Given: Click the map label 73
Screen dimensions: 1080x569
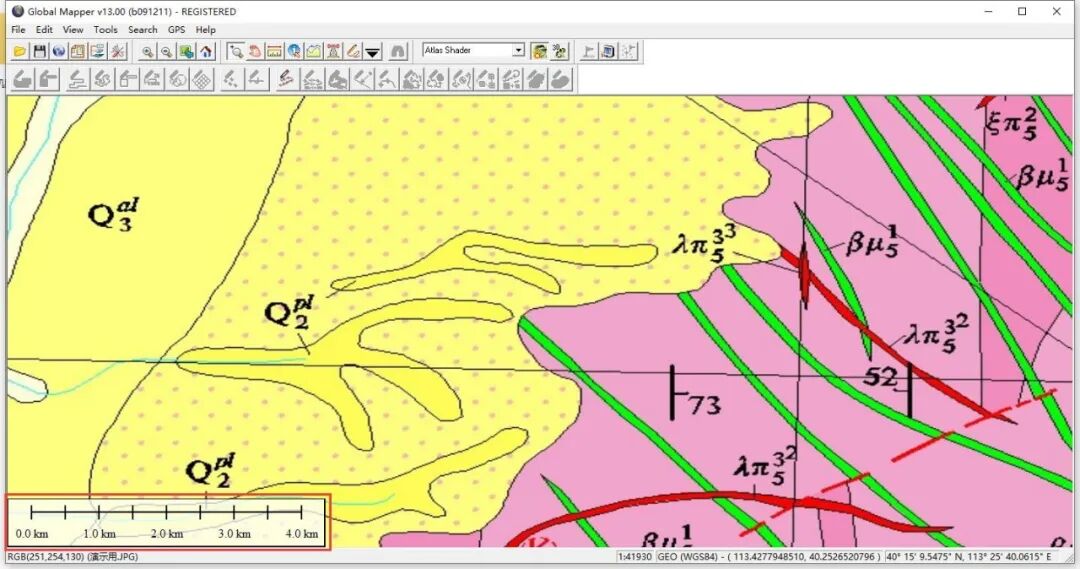Looking at the screenshot, I should point(705,404).
